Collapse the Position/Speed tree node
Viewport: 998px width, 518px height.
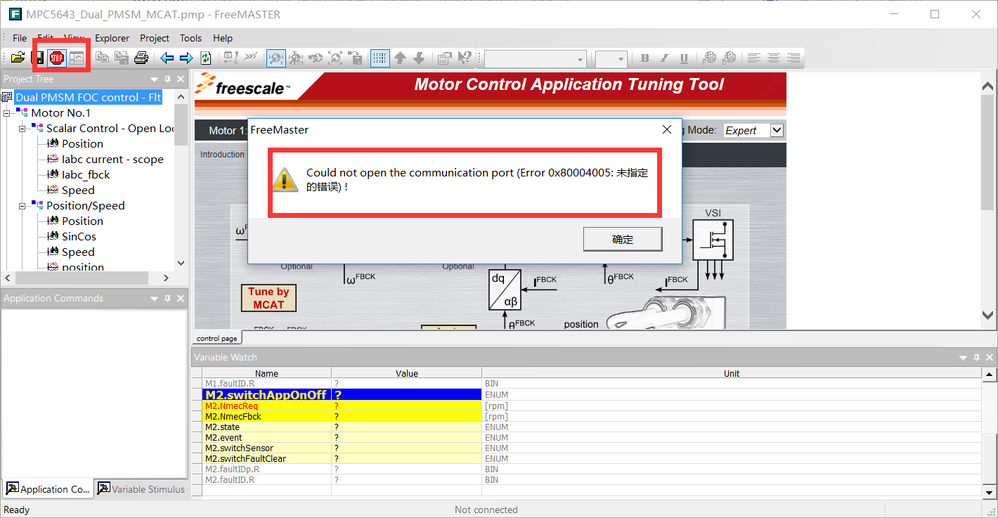click(x=22, y=206)
